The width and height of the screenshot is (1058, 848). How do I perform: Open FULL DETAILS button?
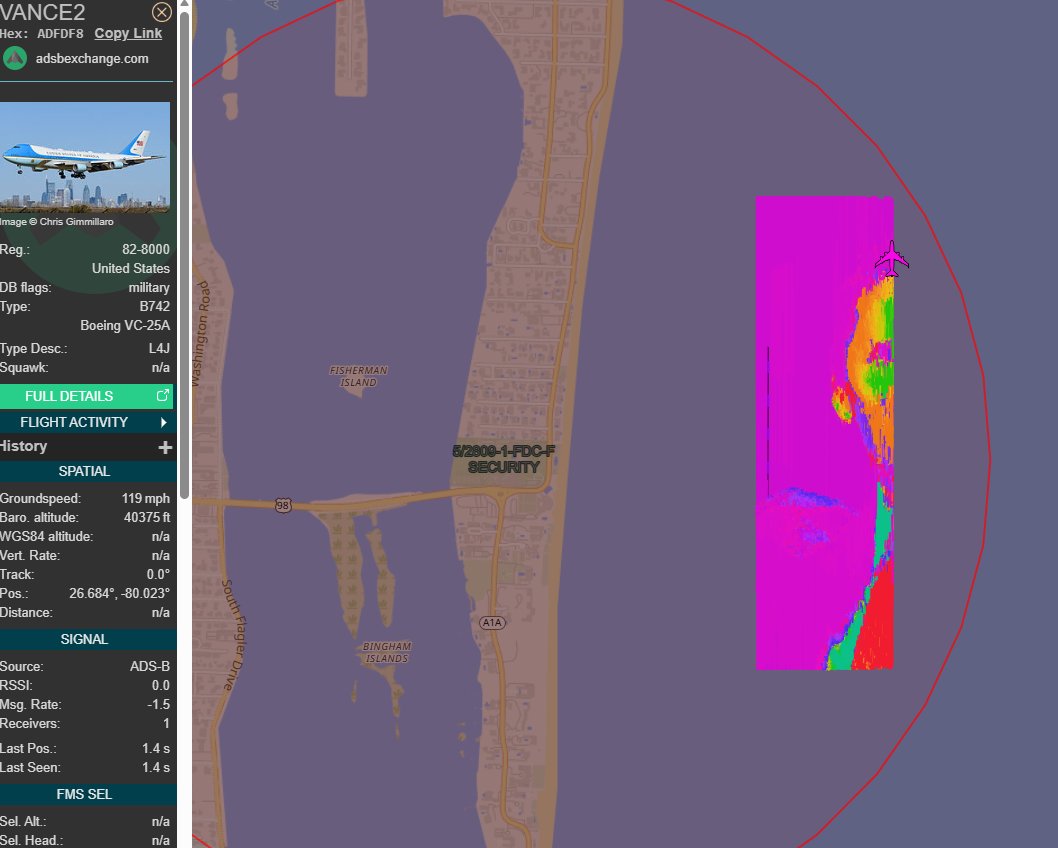pyautogui.click(x=86, y=397)
